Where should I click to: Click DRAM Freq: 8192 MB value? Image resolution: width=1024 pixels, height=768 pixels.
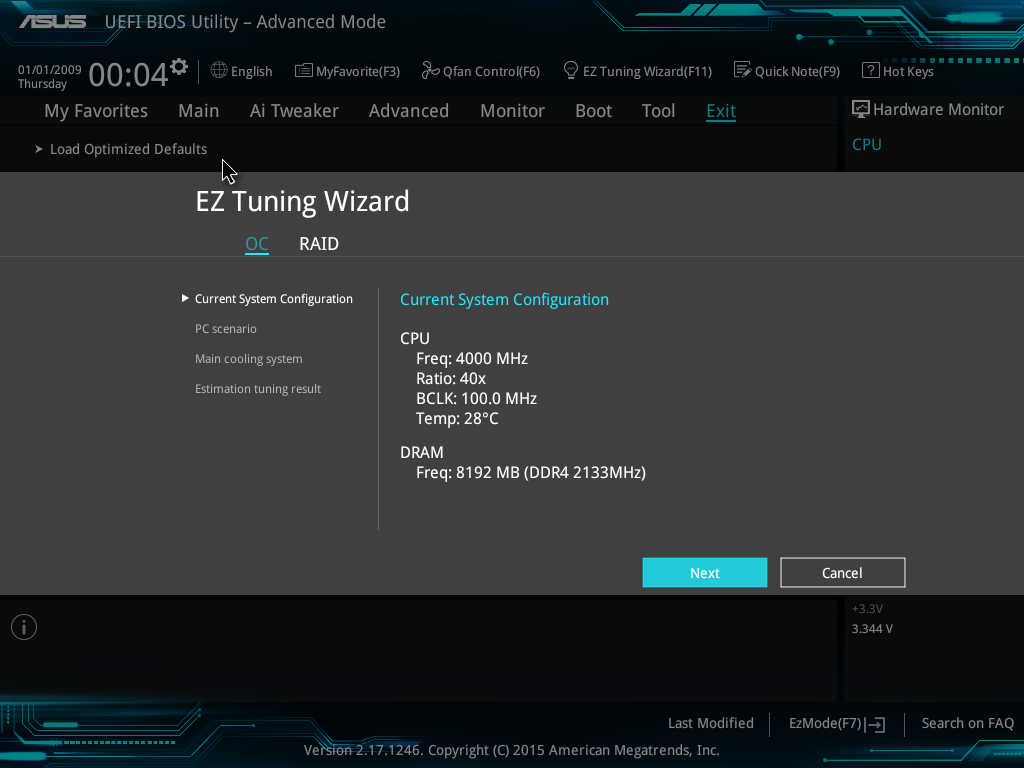point(531,473)
